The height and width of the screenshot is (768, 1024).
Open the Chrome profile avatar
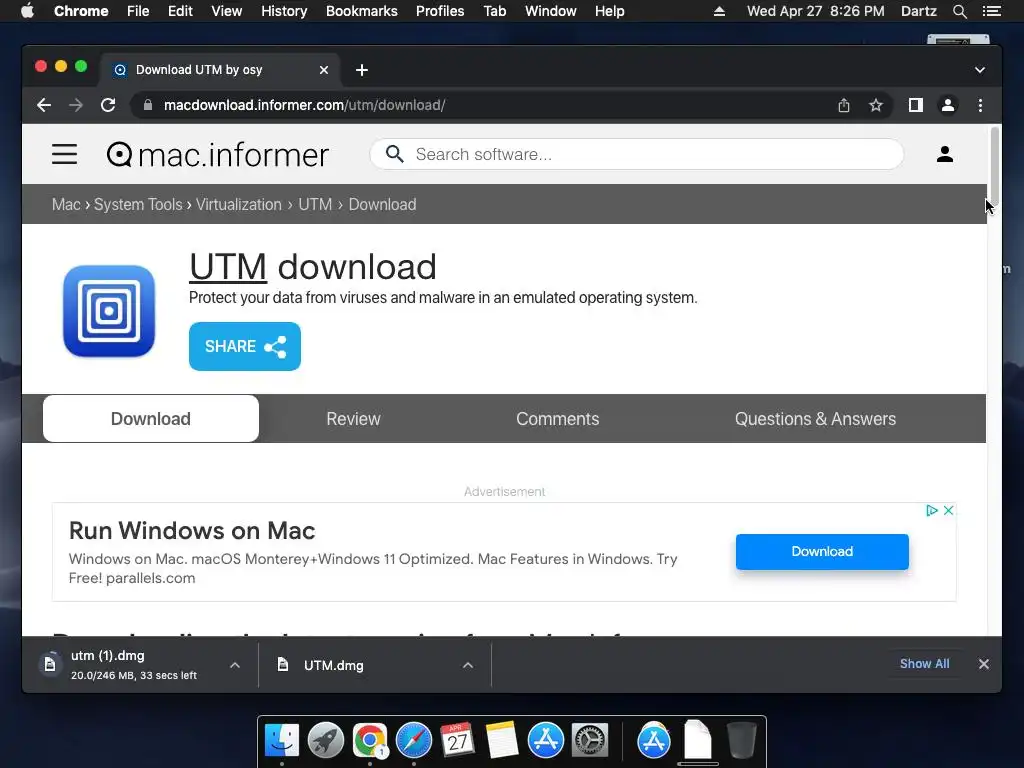click(948, 105)
